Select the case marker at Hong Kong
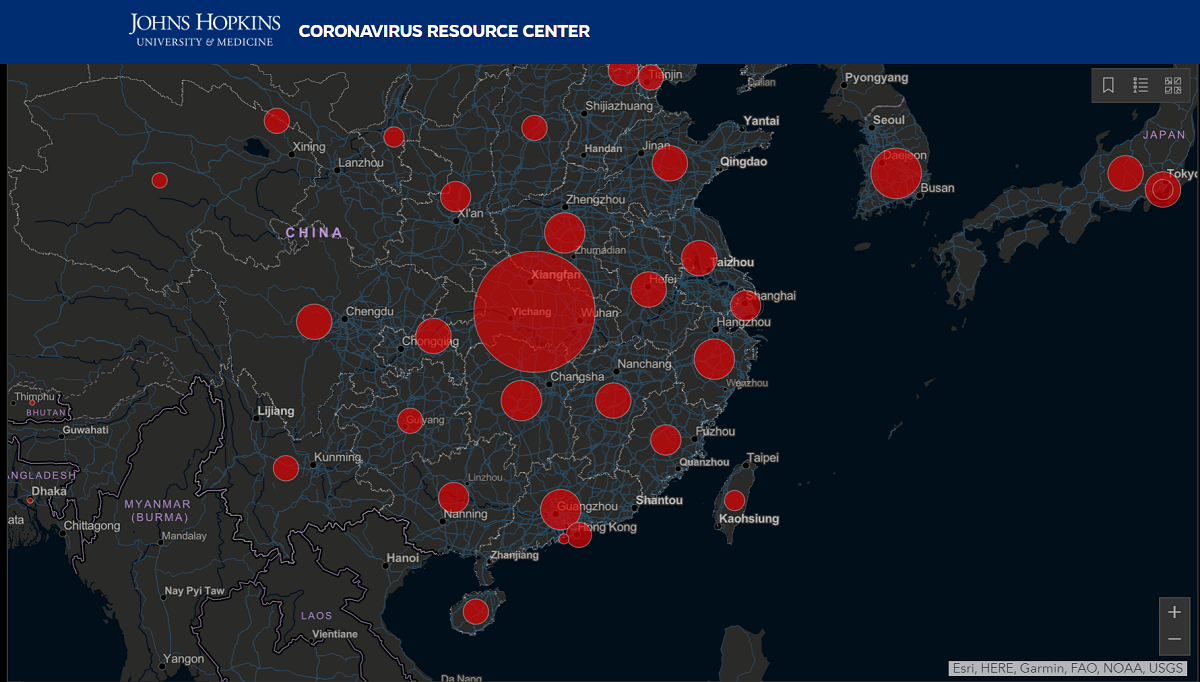 (x=579, y=535)
